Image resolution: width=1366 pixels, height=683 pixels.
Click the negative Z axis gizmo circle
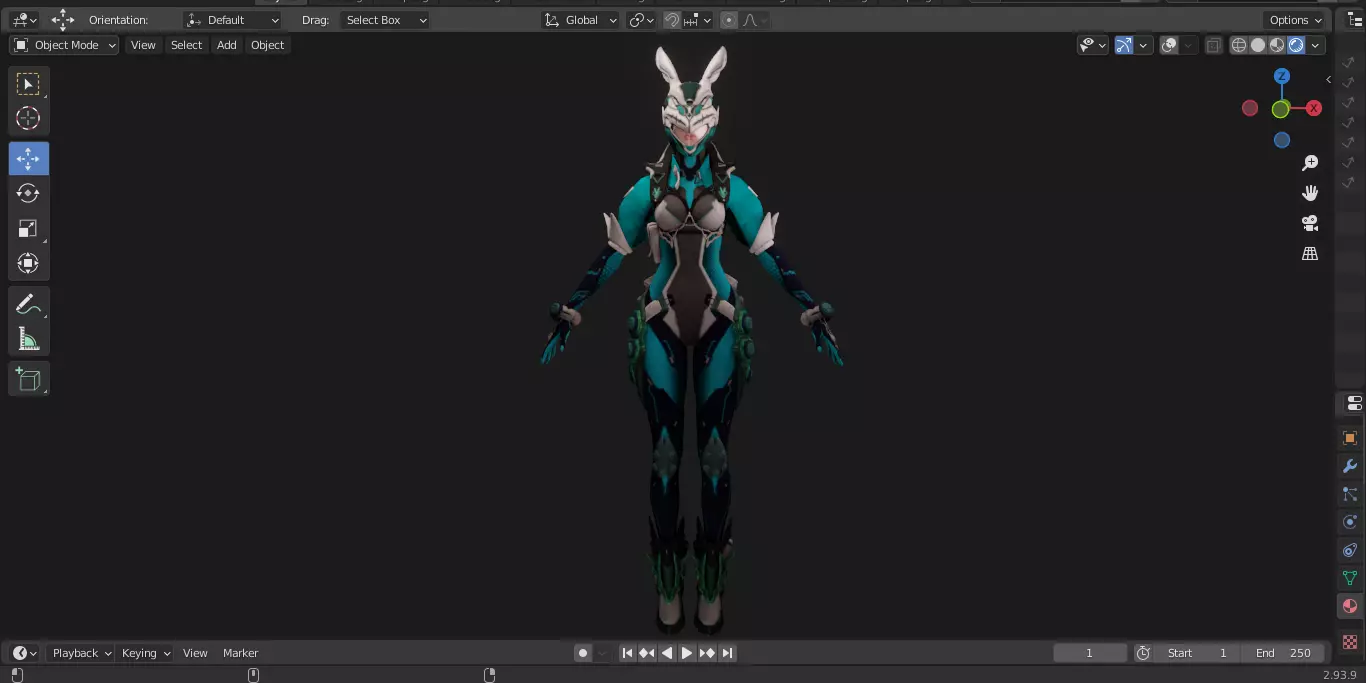[1282, 140]
